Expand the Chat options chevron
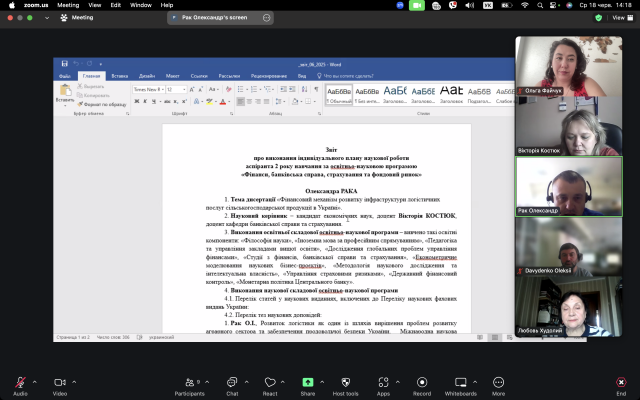Viewport: 640px width, 400px height. click(x=247, y=382)
